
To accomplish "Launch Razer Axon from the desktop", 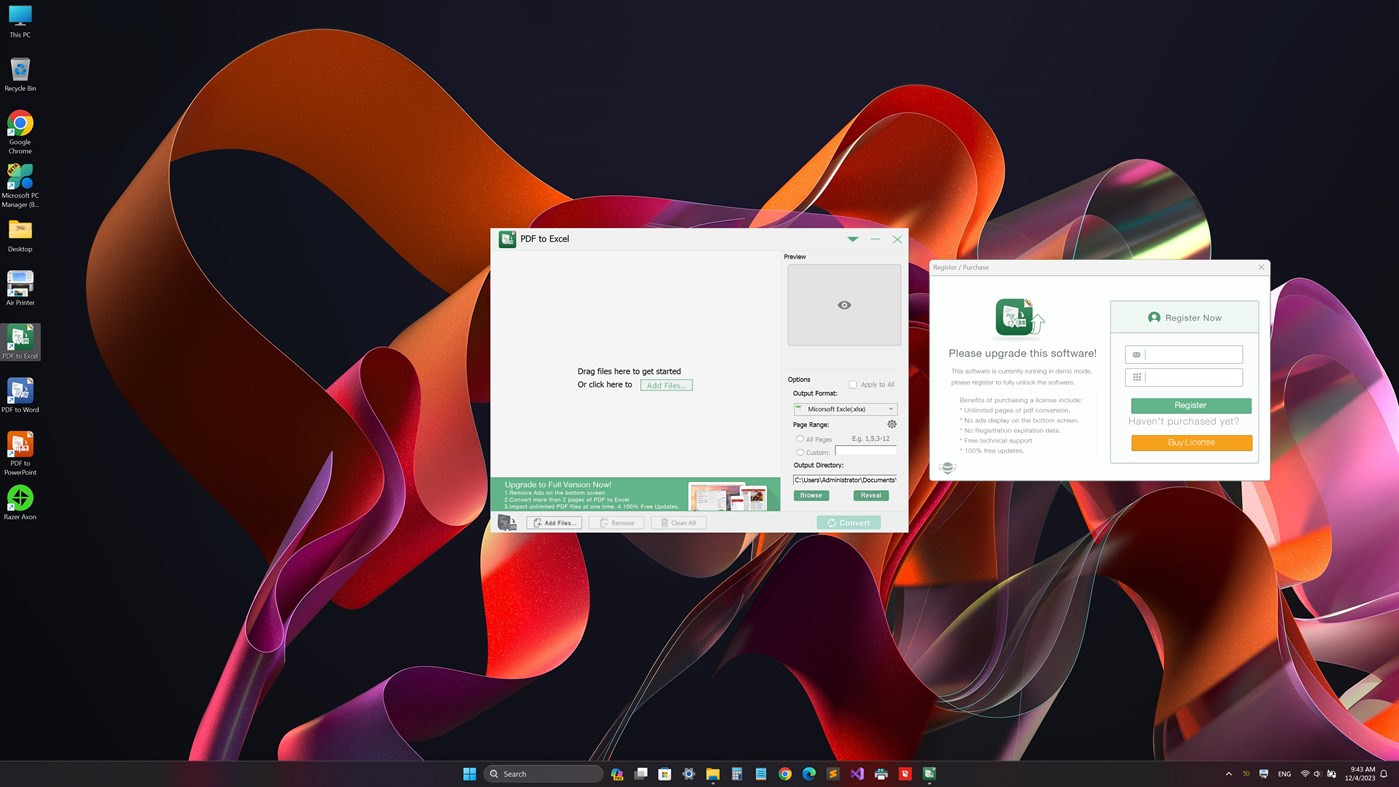I will (x=20, y=503).
